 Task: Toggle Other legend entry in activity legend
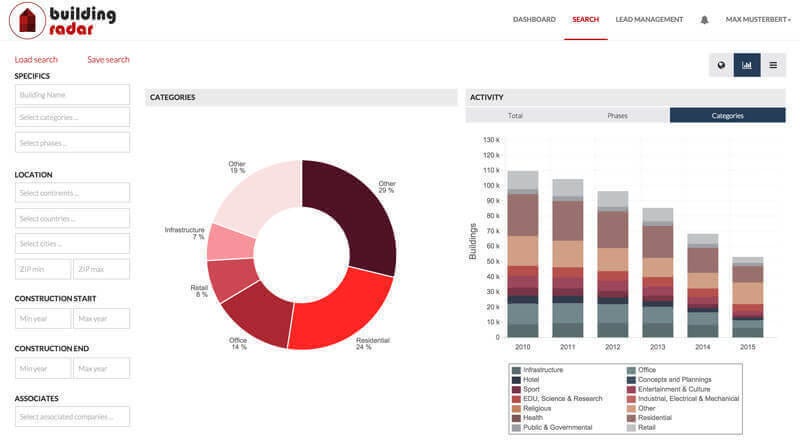click(x=641, y=408)
